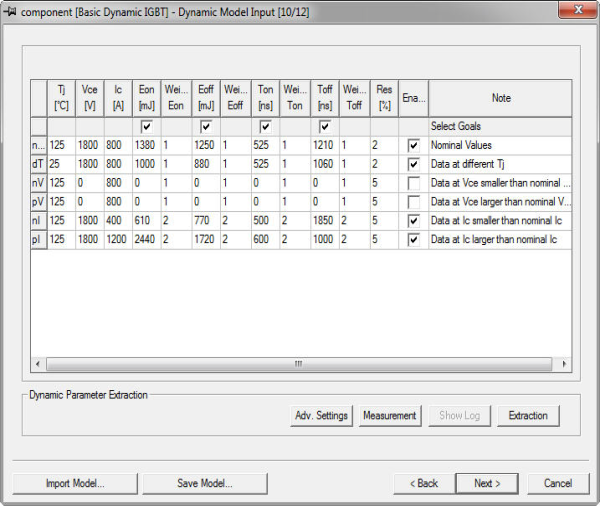
Task: Enable the Vce smaller than nominal row
Action: tap(413, 183)
